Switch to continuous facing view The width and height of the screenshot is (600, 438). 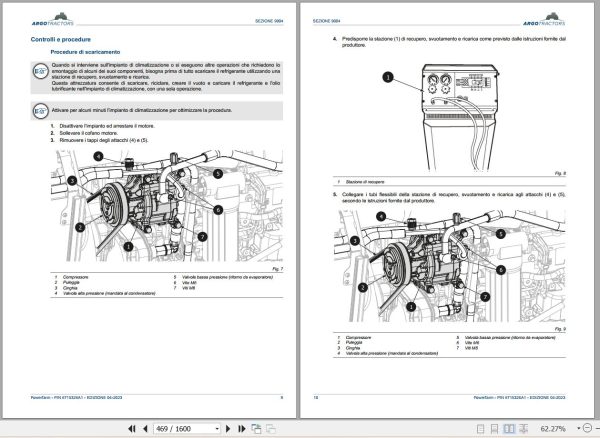tap(523, 429)
